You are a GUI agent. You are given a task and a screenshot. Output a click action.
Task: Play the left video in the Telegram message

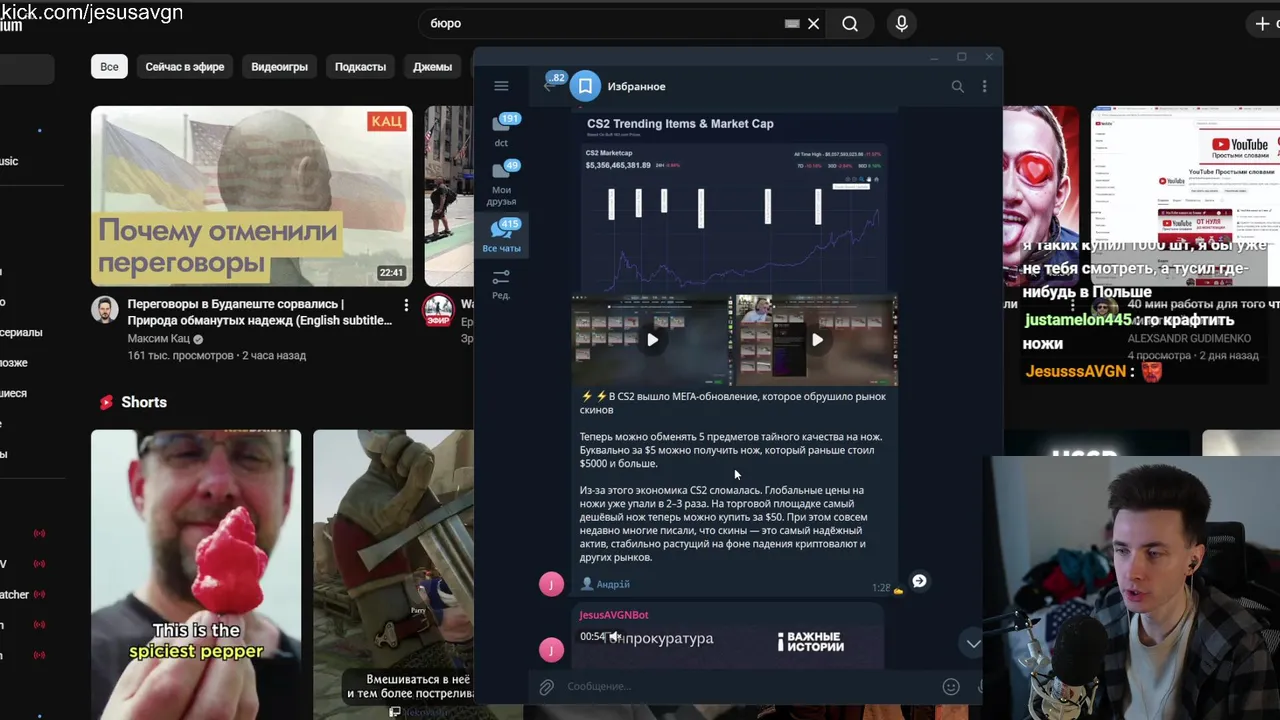click(652, 339)
